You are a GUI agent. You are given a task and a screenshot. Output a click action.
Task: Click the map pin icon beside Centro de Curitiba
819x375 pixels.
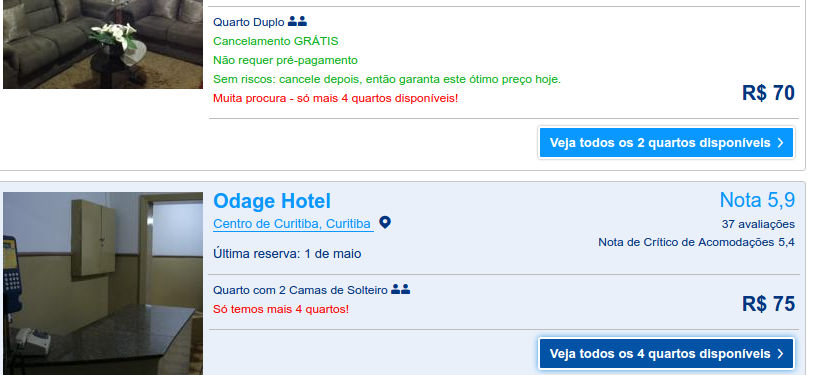coord(384,223)
